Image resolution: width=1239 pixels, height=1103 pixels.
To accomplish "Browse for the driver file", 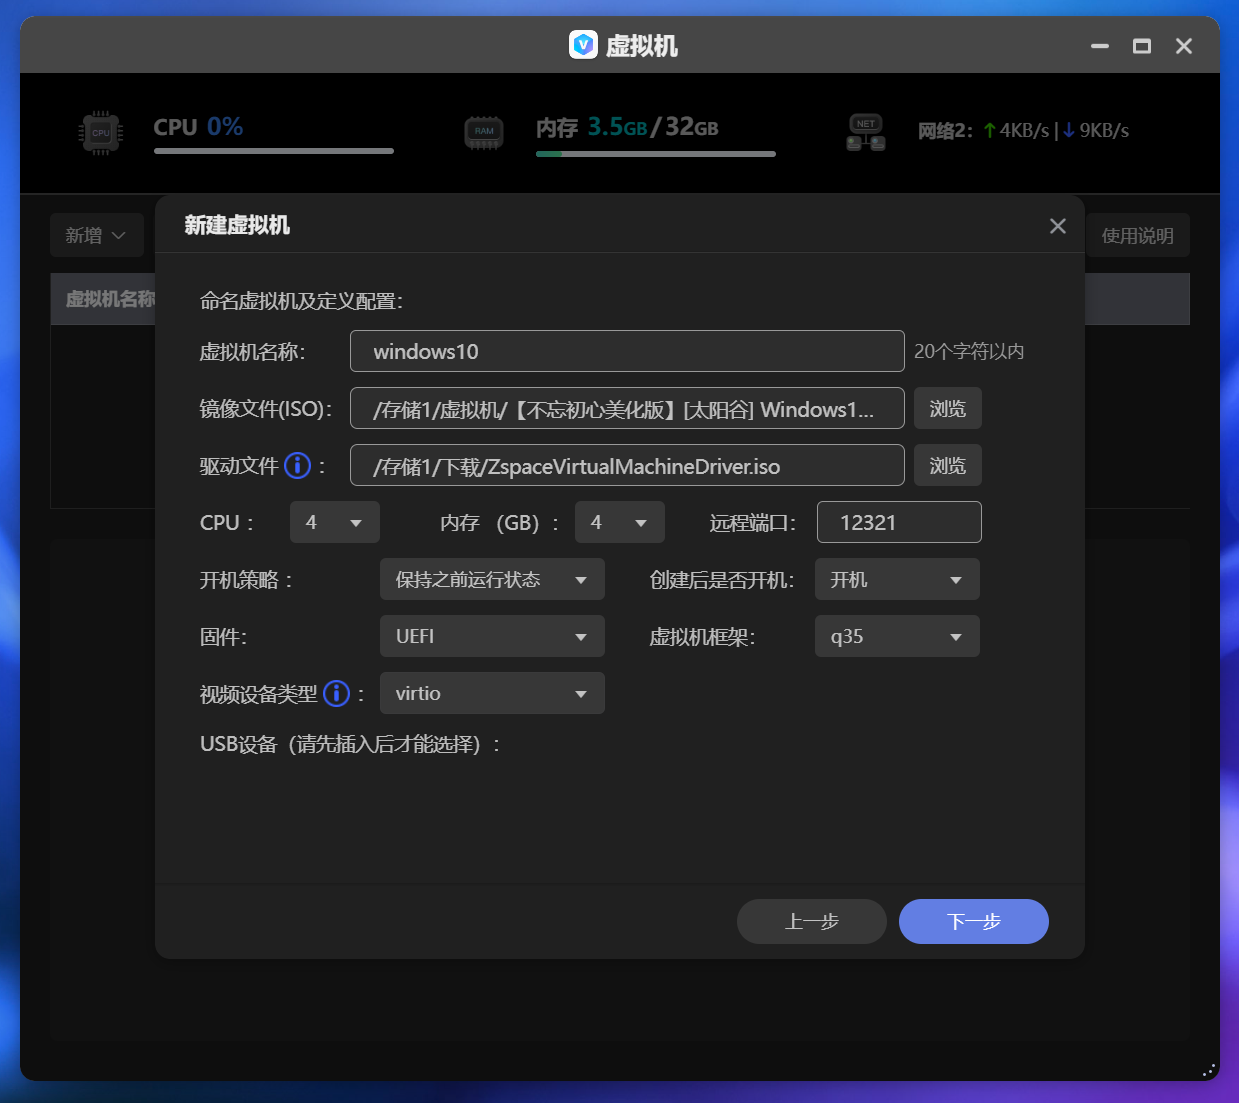I will point(948,465).
